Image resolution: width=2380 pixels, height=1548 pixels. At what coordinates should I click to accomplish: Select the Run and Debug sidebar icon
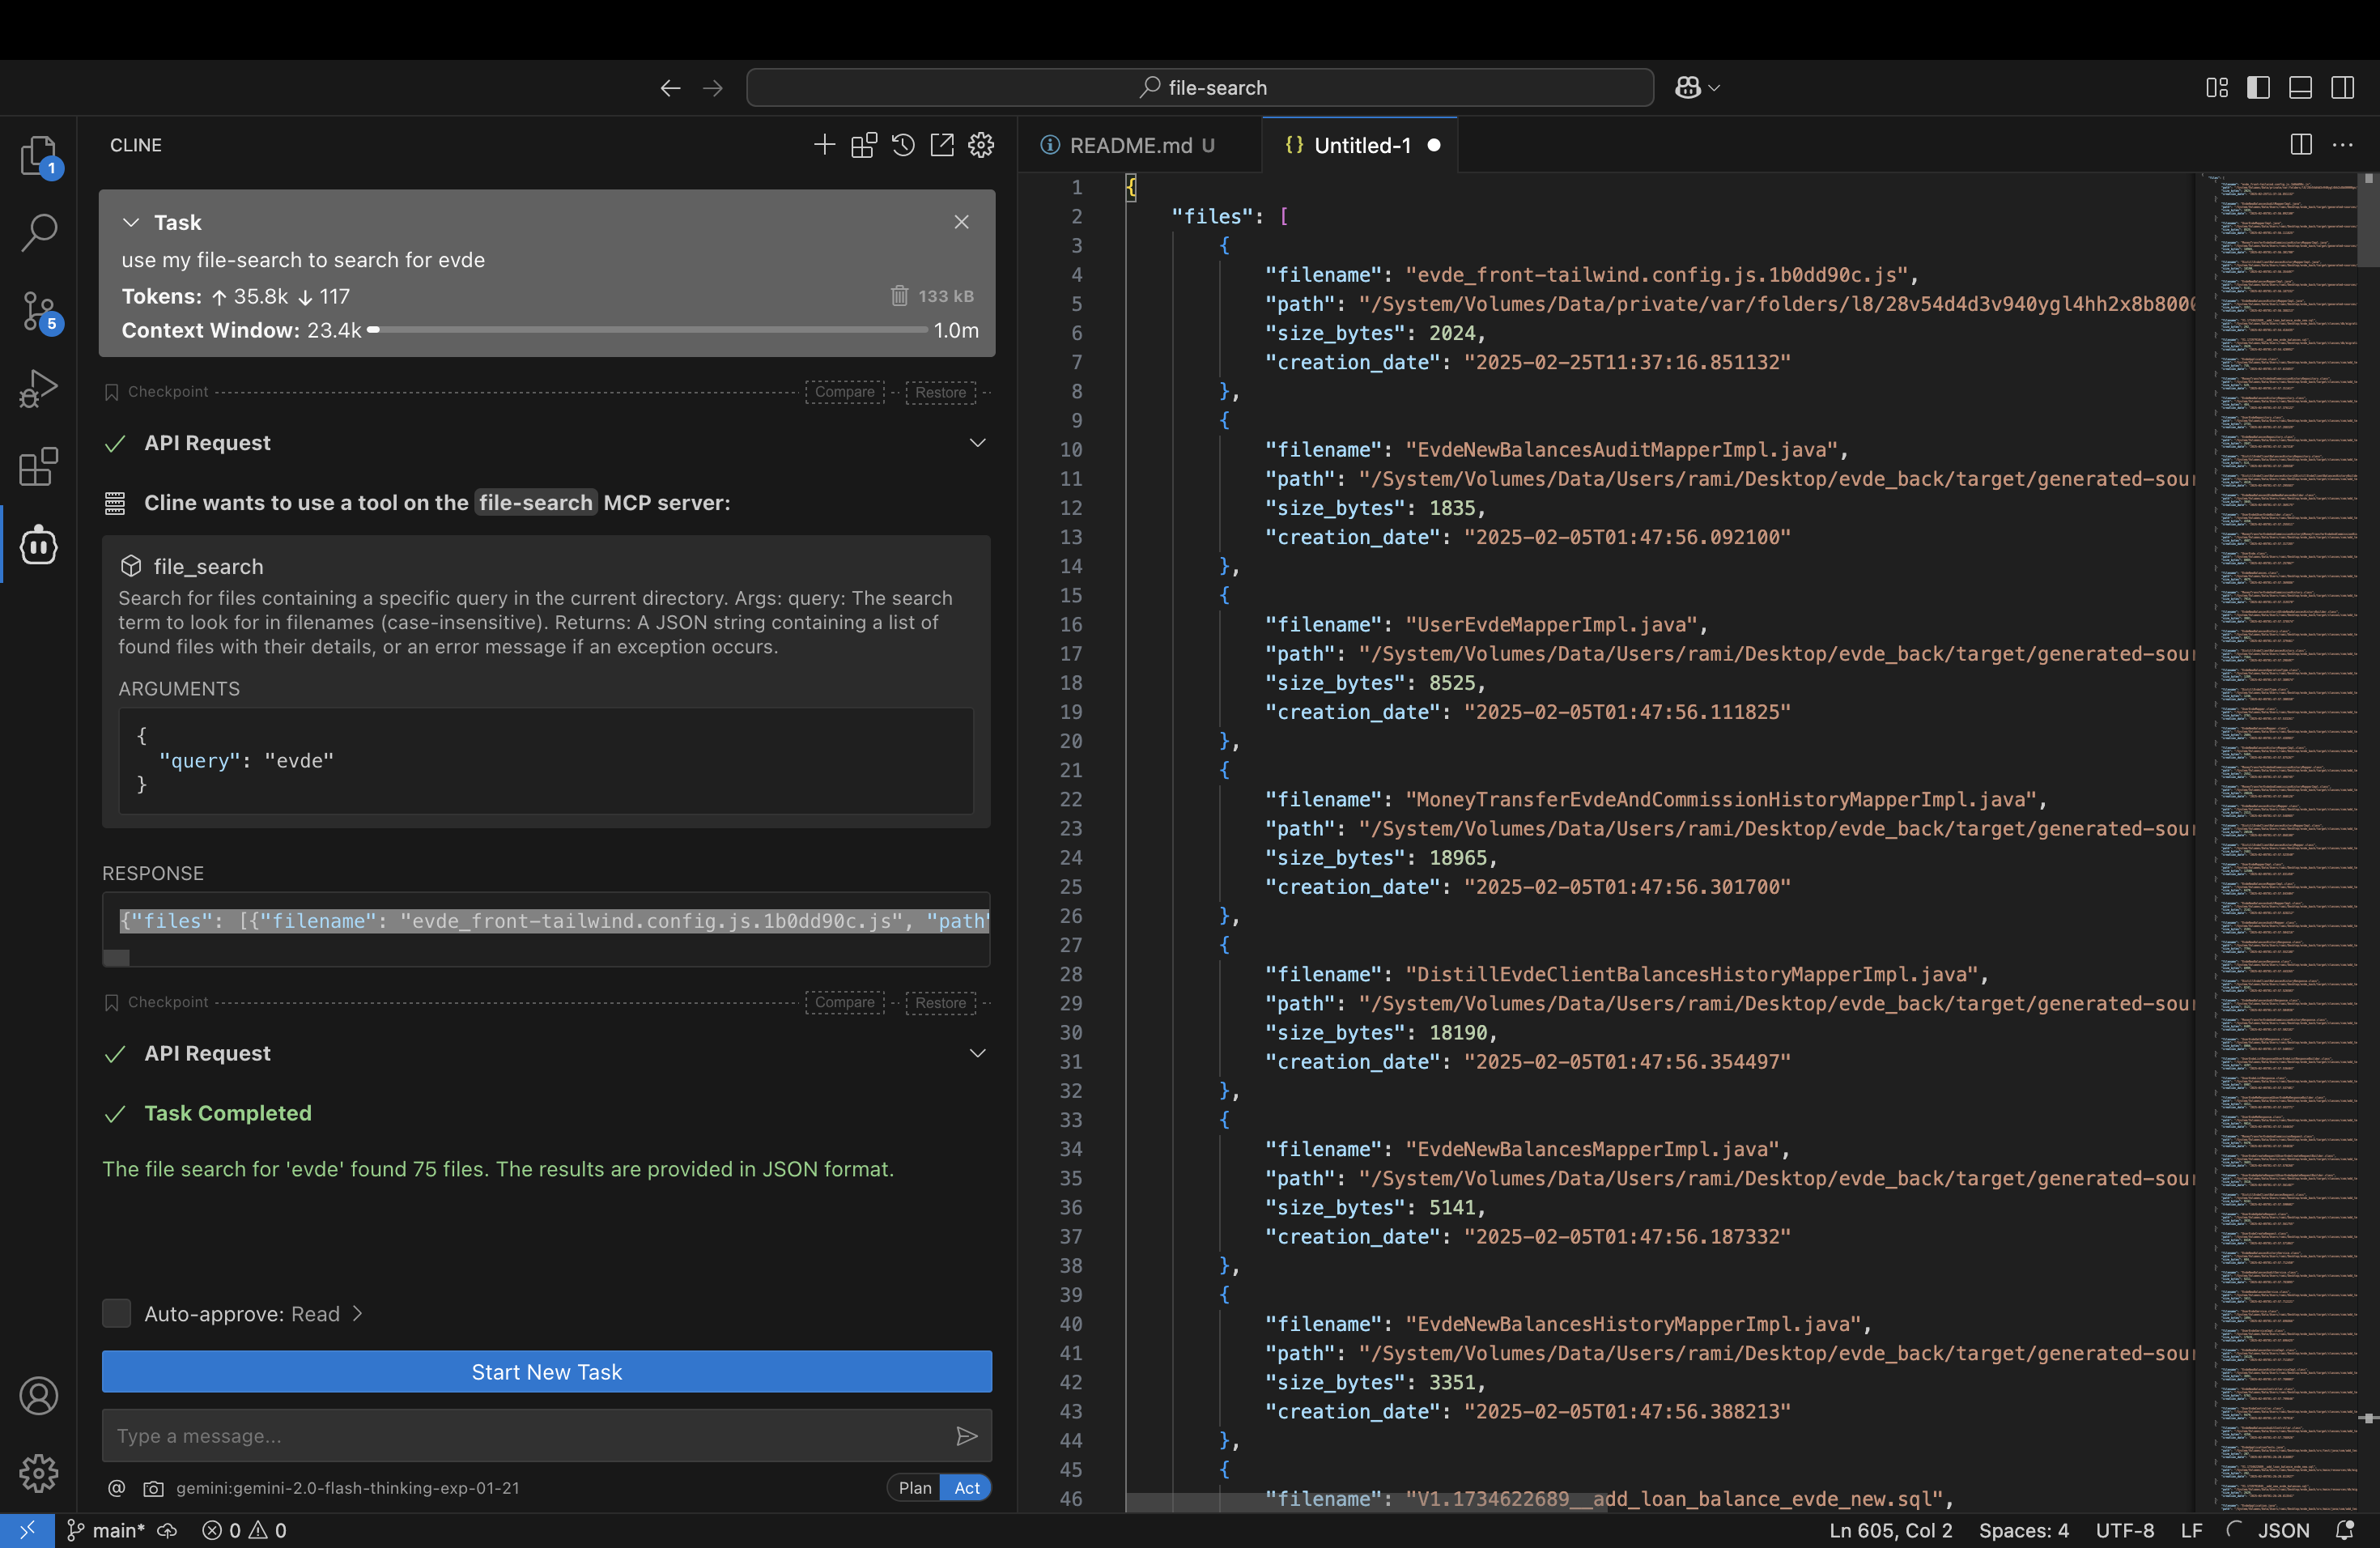click(38, 388)
